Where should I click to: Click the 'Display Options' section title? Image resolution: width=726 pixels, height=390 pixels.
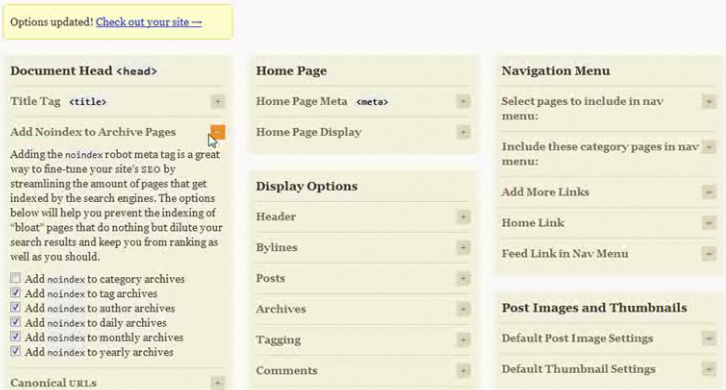coord(307,186)
